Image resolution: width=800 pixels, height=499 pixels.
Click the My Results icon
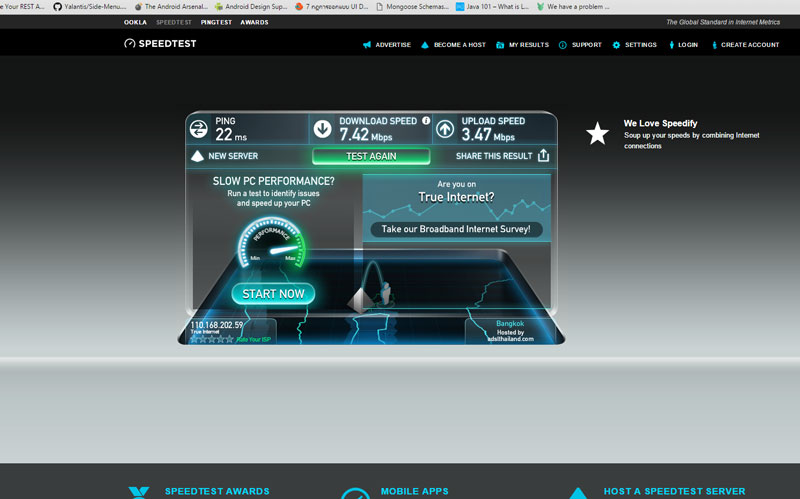500,45
